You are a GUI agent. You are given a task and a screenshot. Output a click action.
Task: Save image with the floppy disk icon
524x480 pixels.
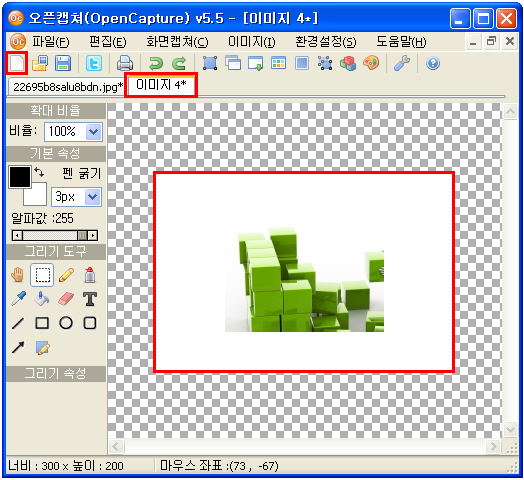point(63,63)
